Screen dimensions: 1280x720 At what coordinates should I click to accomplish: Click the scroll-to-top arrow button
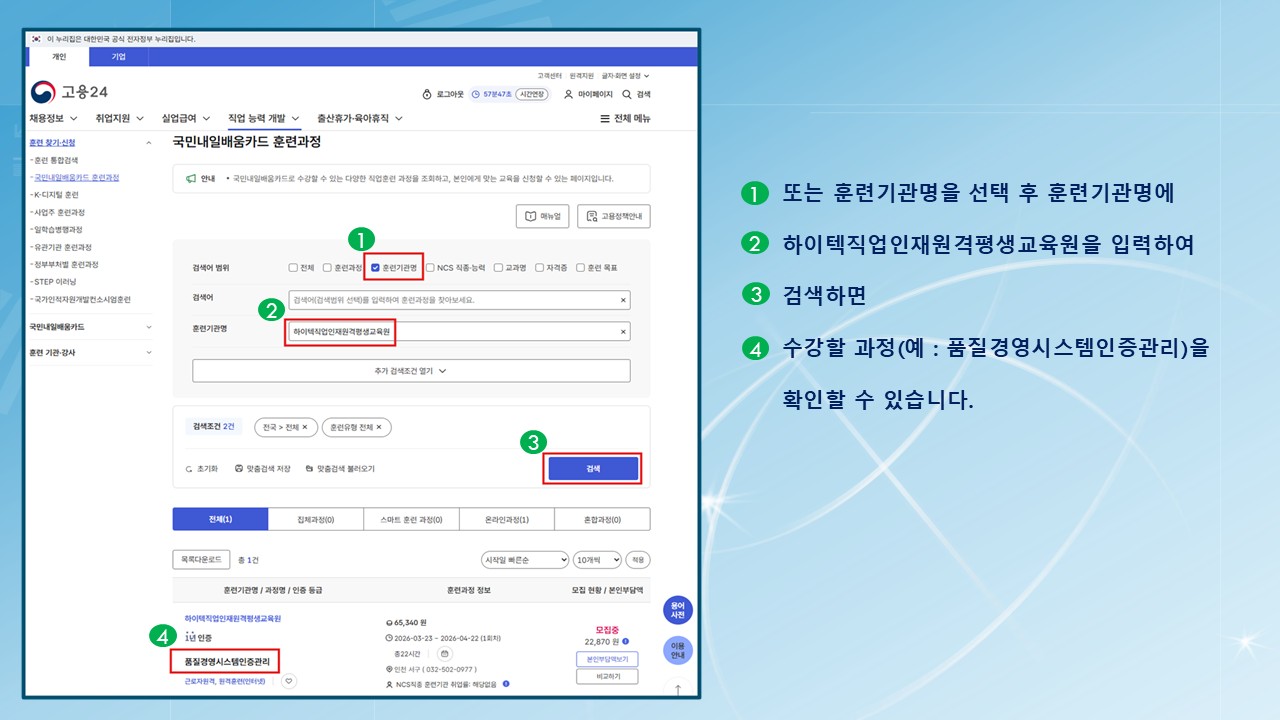click(677, 689)
